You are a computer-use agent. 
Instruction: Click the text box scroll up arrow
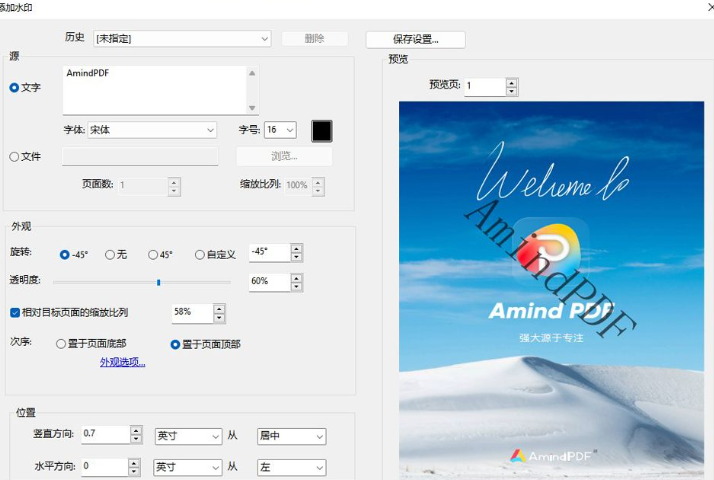pyautogui.click(x=252, y=73)
